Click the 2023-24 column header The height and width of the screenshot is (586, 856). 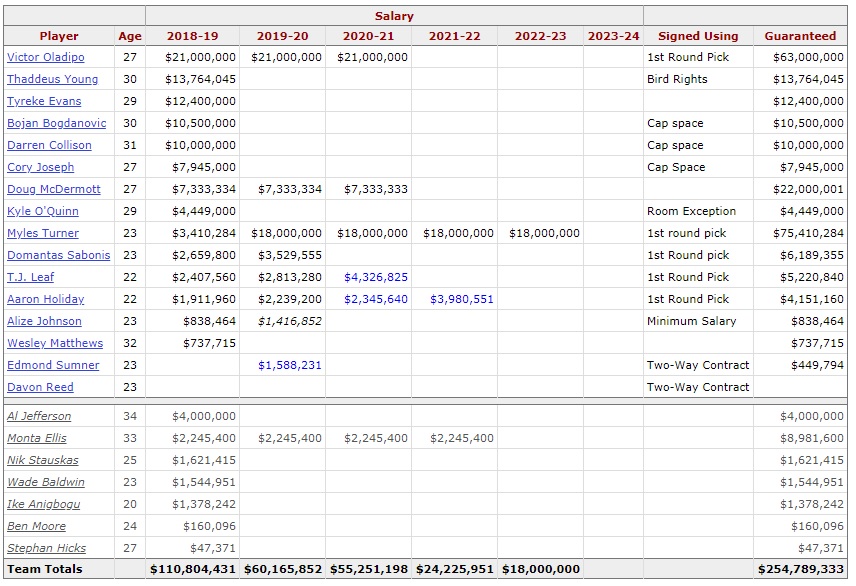click(x=613, y=36)
